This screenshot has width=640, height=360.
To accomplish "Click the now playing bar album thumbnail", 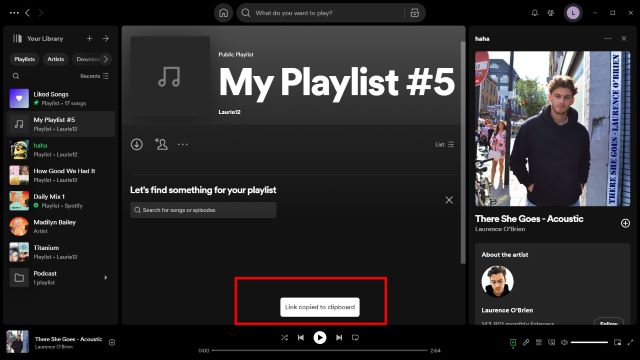I will (18, 342).
